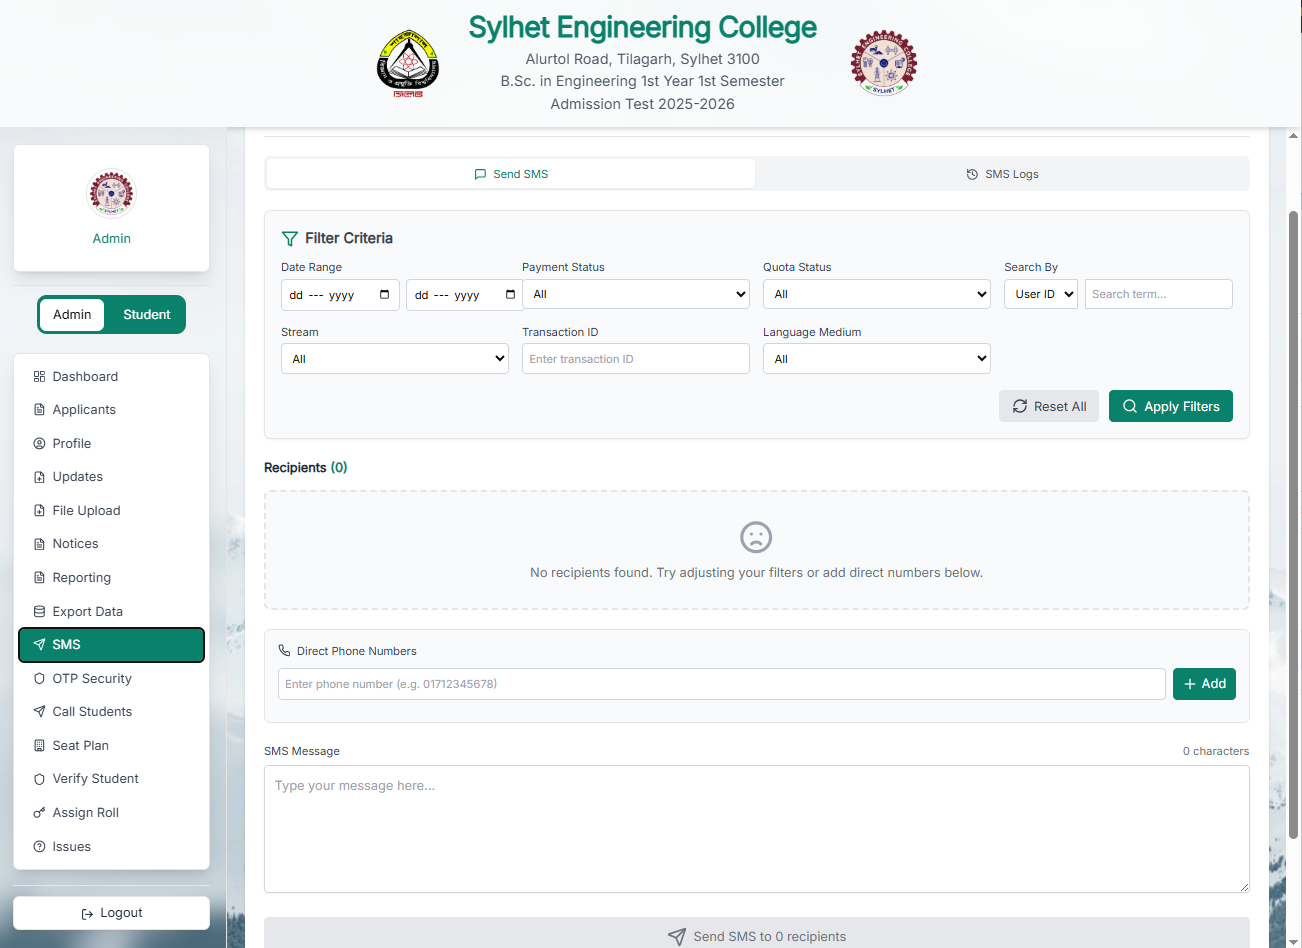The height and width of the screenshot is (948, 1302).
Task: Click the Notices document icon
Action: pos(39,544)
